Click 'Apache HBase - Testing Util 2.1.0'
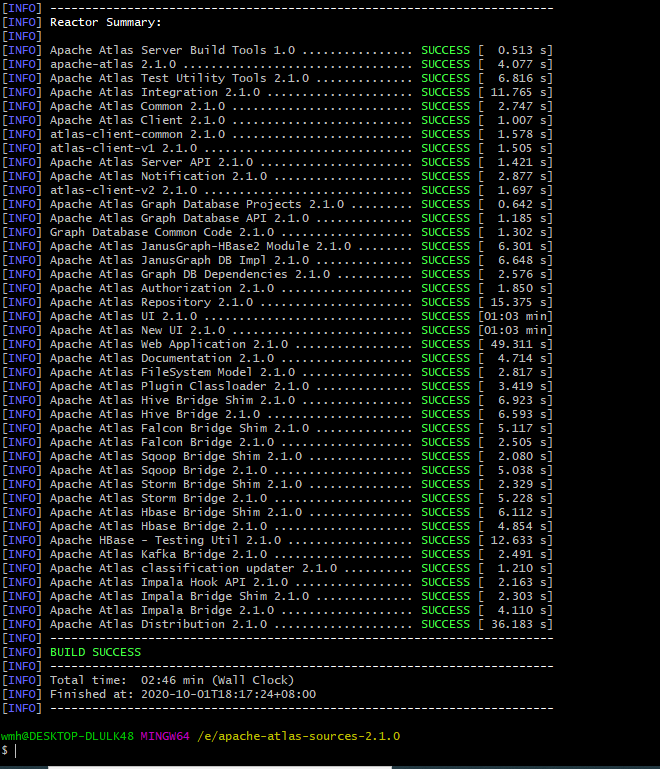 [x=166, y=540]
